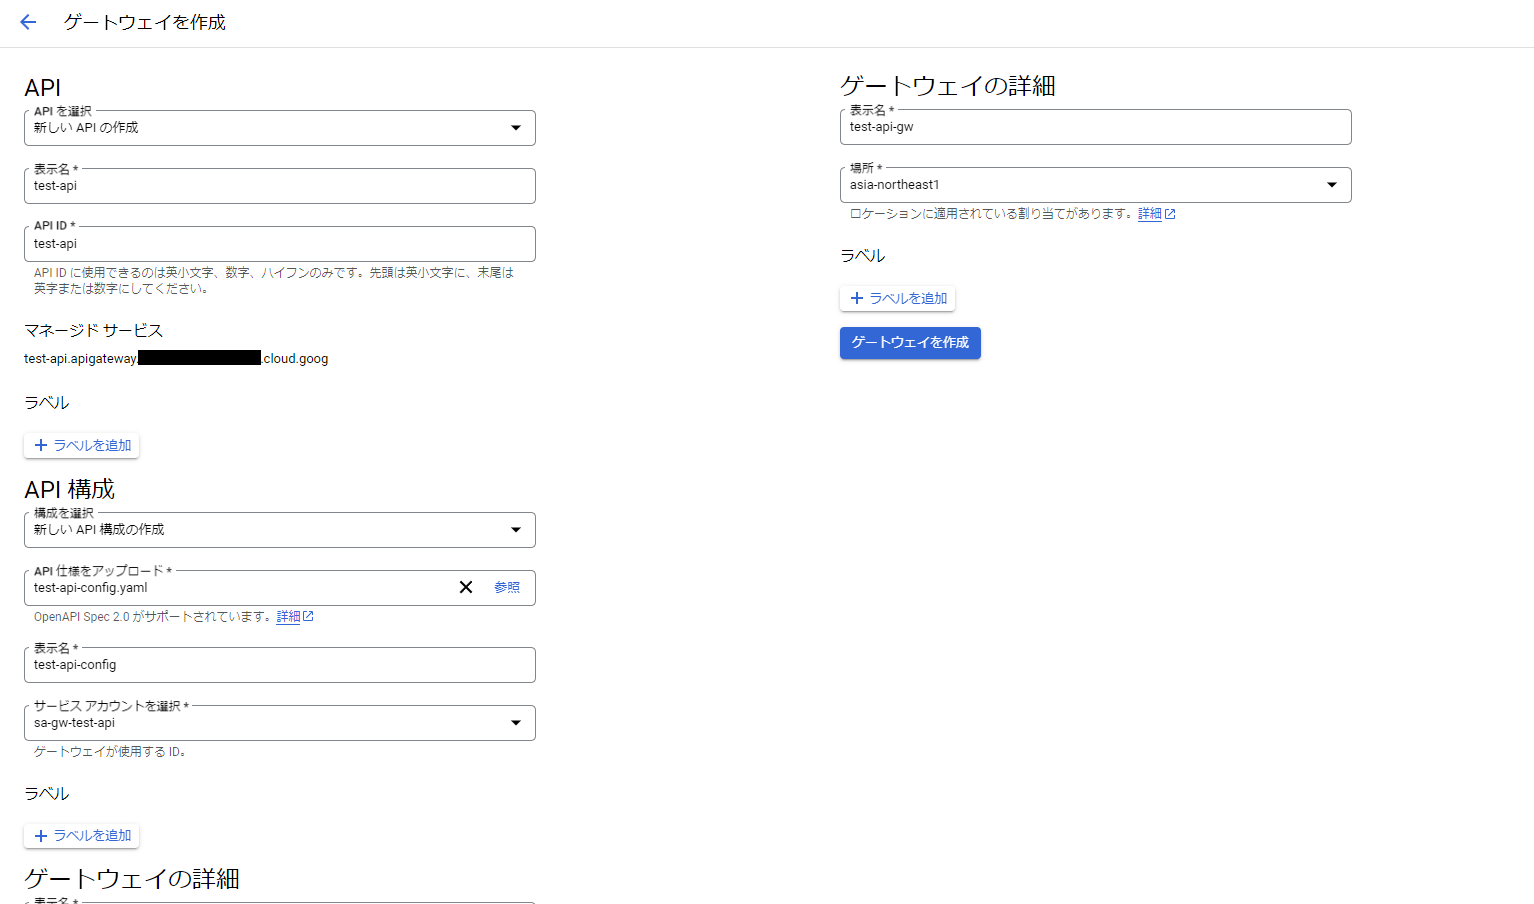Click the ゲートウェイを作成 page title
This screenshot has height=904, width=1534.
145,22
